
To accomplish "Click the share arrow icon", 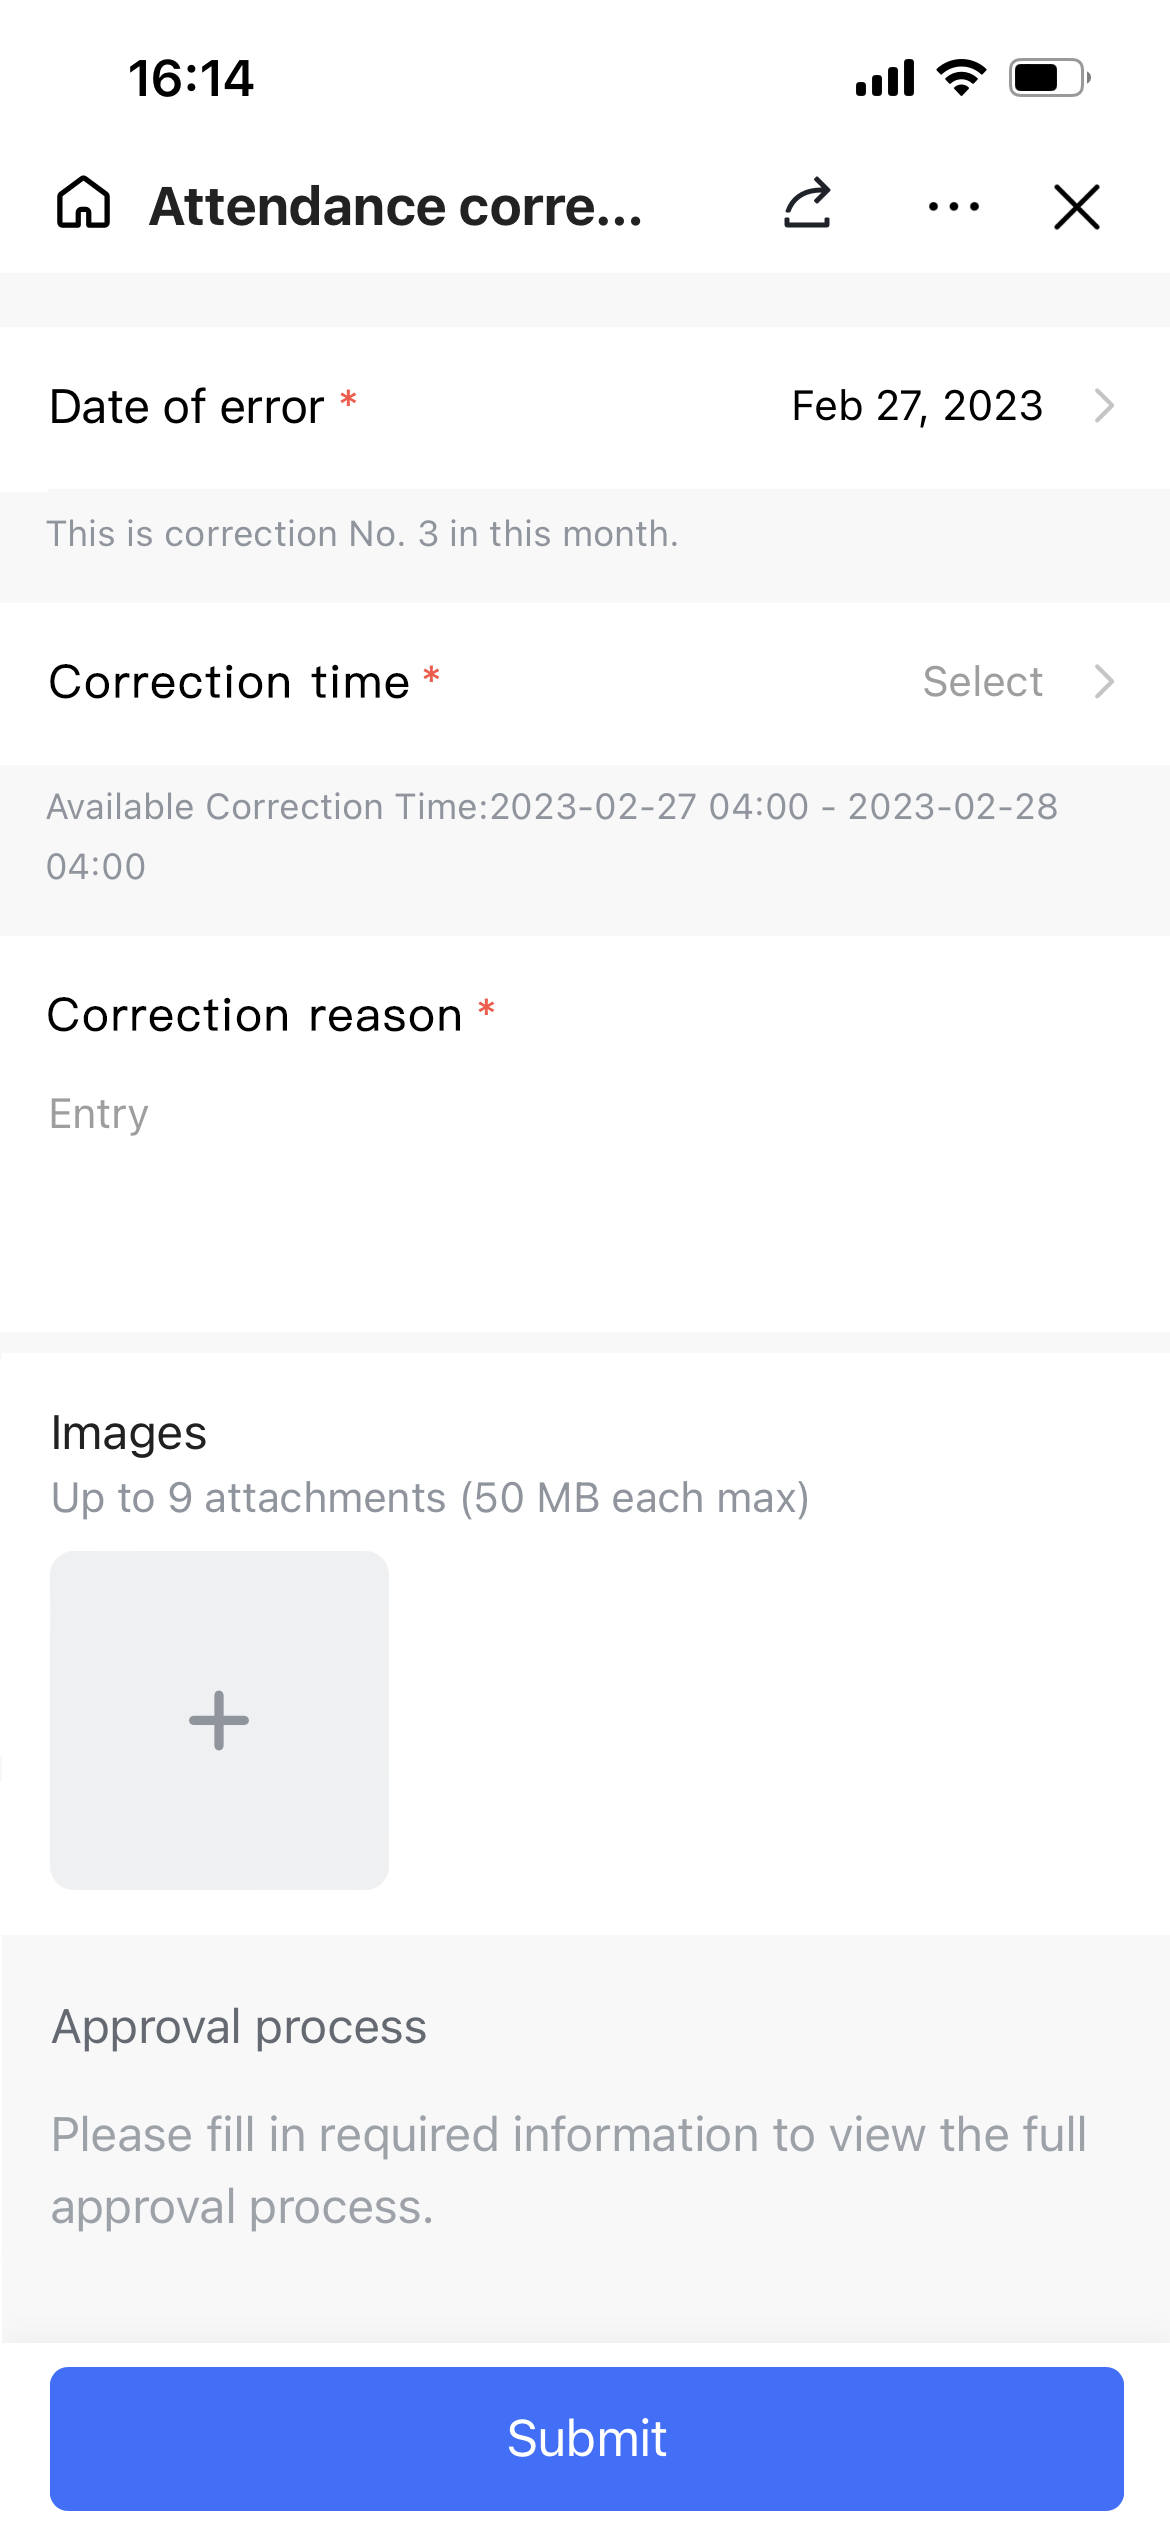I will (807, 204).
